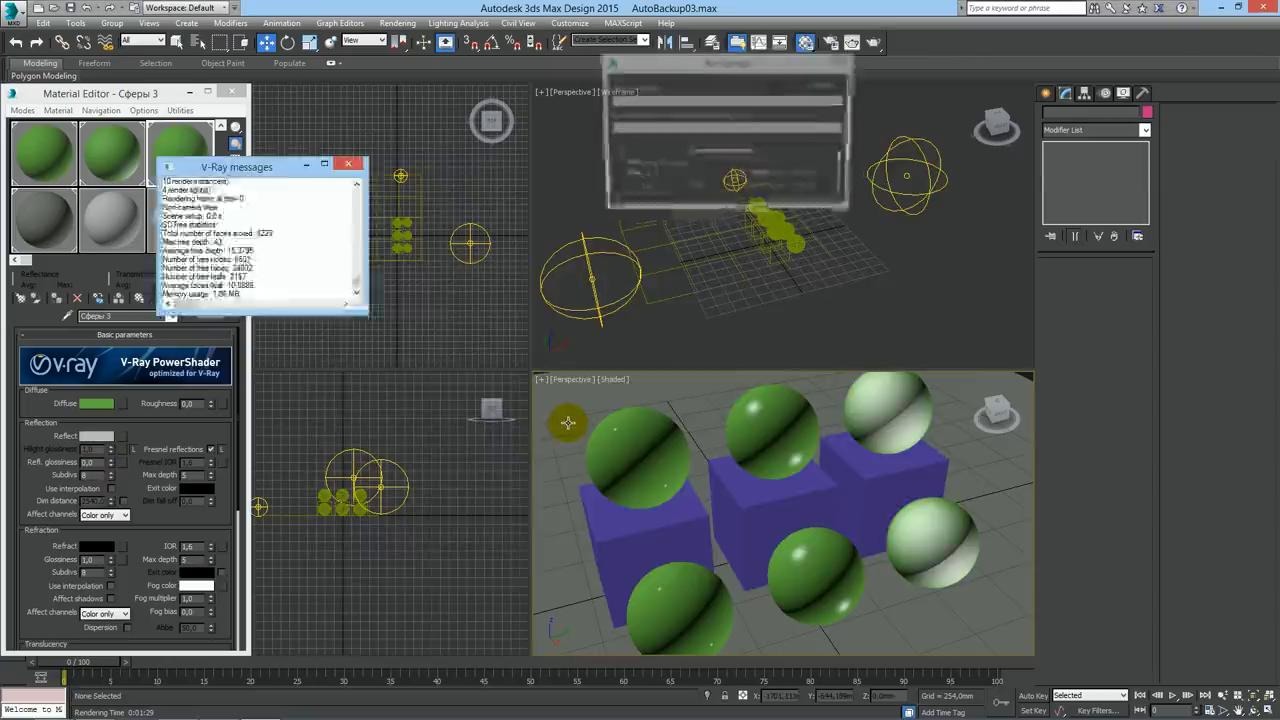Open the Rendering menu
Screen dimensions: 1280x720
point(397,23)
